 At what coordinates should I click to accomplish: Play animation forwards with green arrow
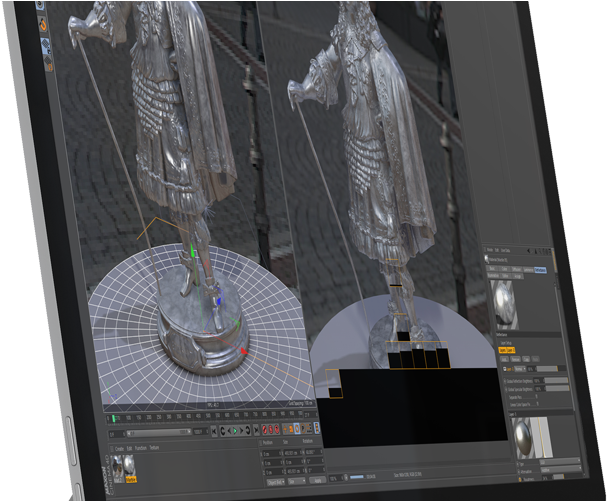coord(235,431)
